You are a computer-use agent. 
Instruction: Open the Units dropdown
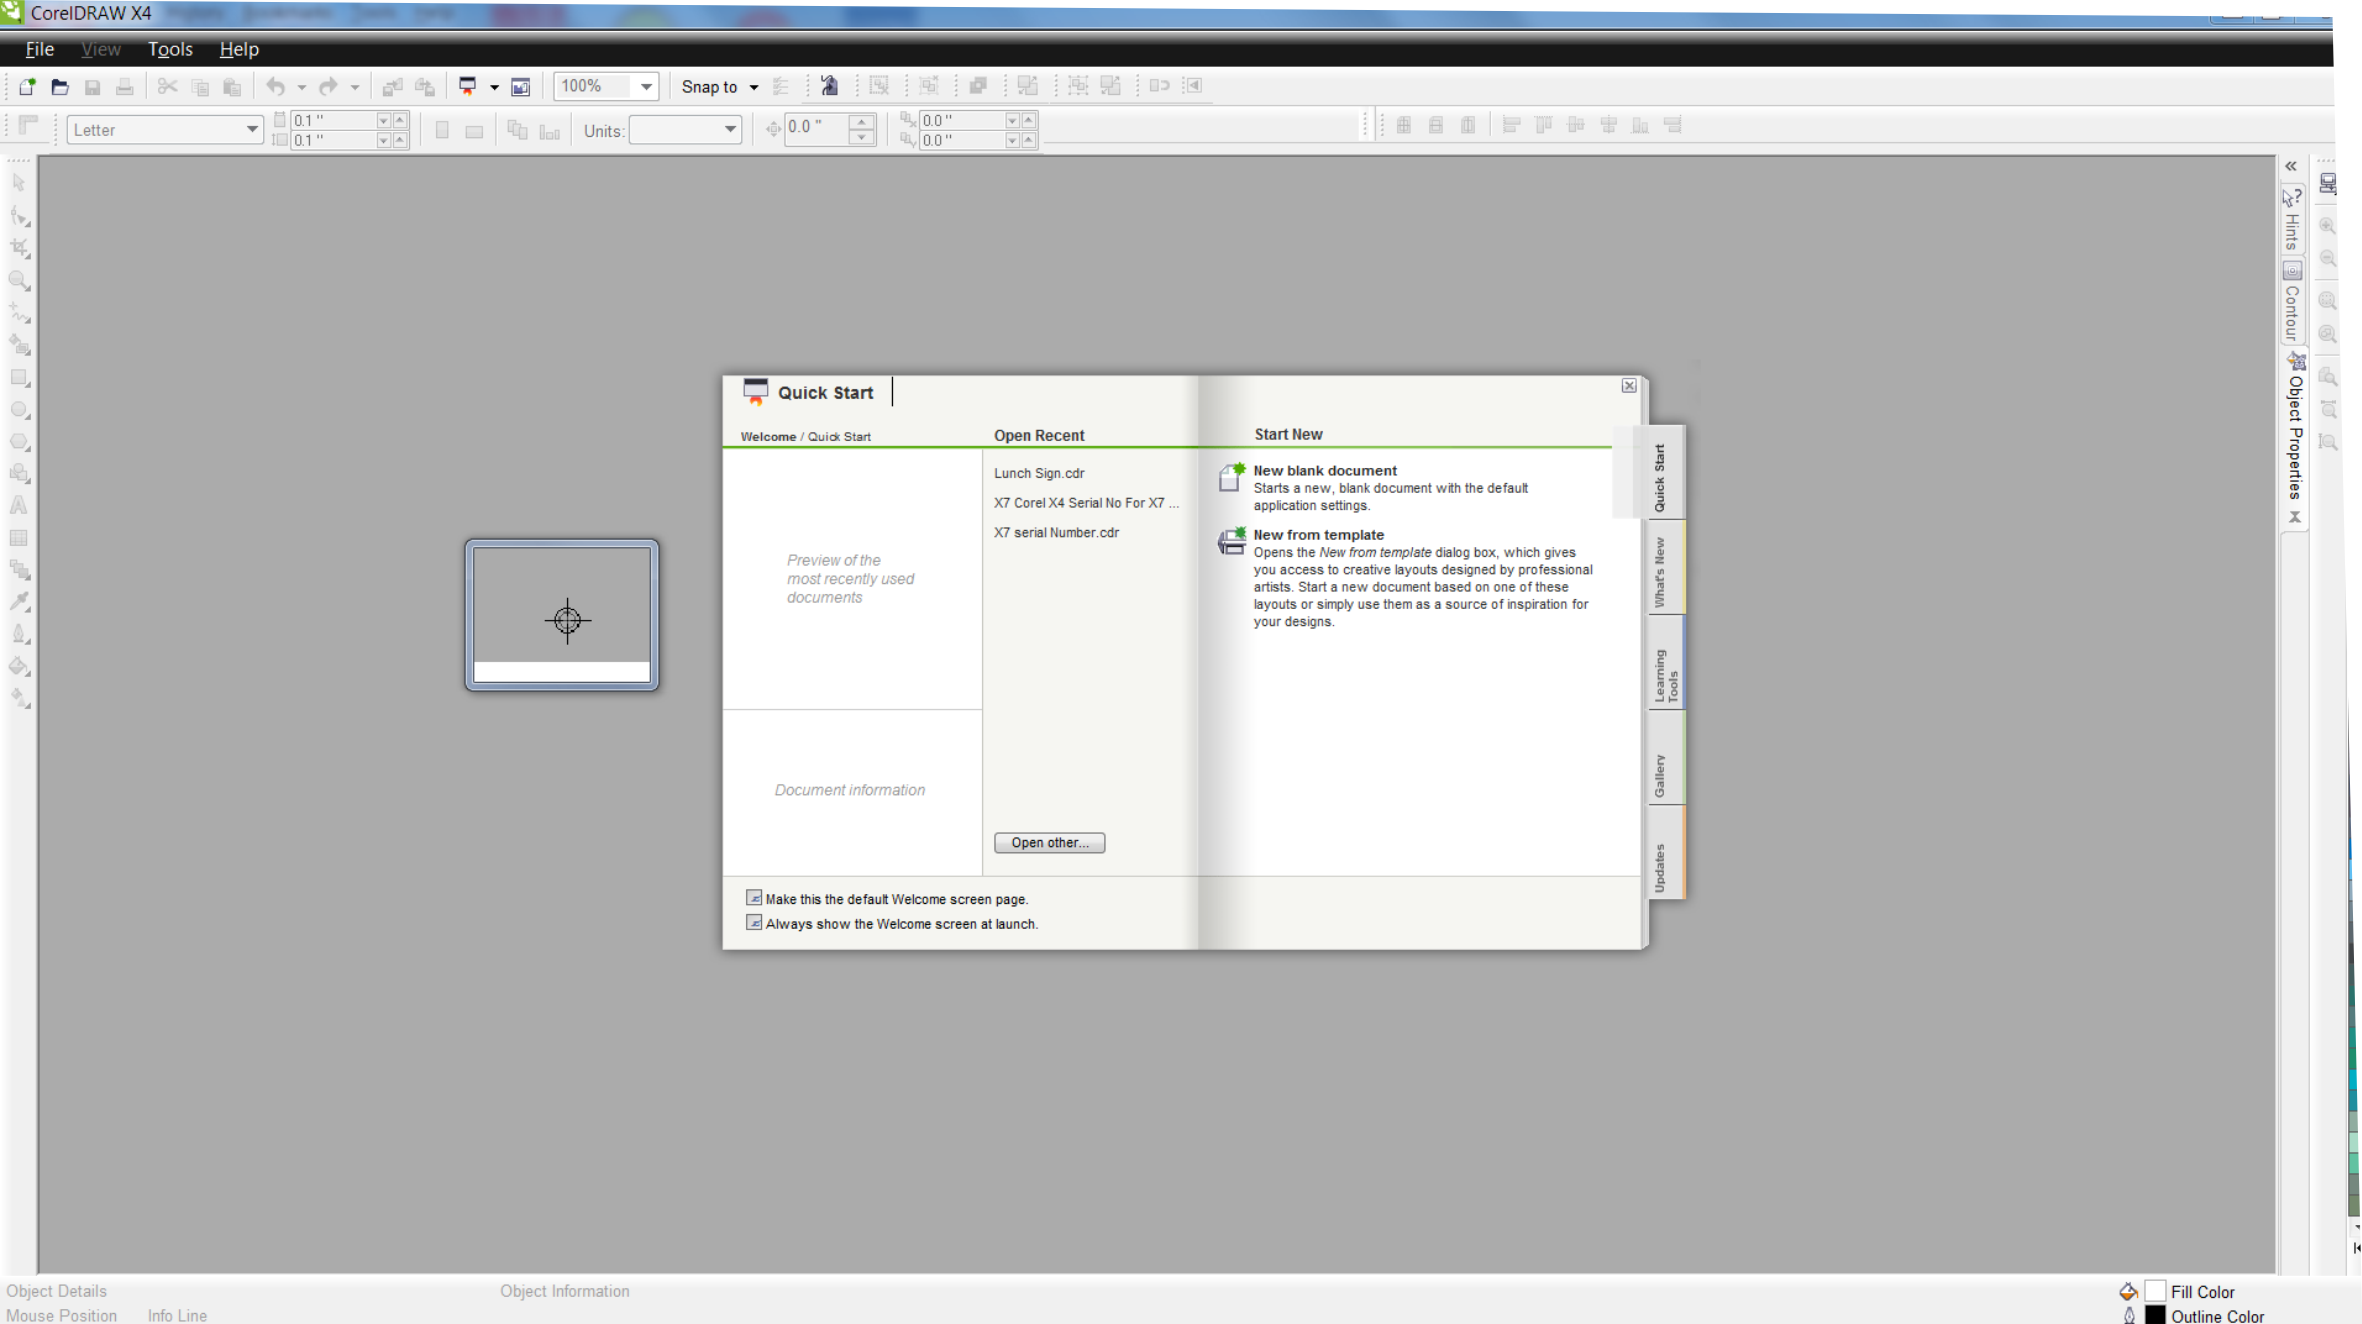(x=730, y=130)
